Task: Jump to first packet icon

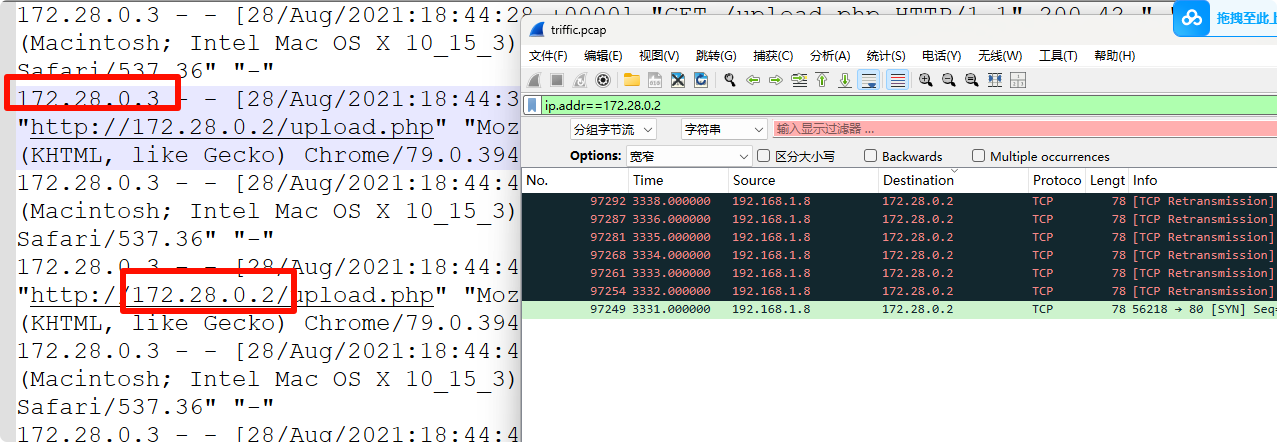Action: [822, 80]
